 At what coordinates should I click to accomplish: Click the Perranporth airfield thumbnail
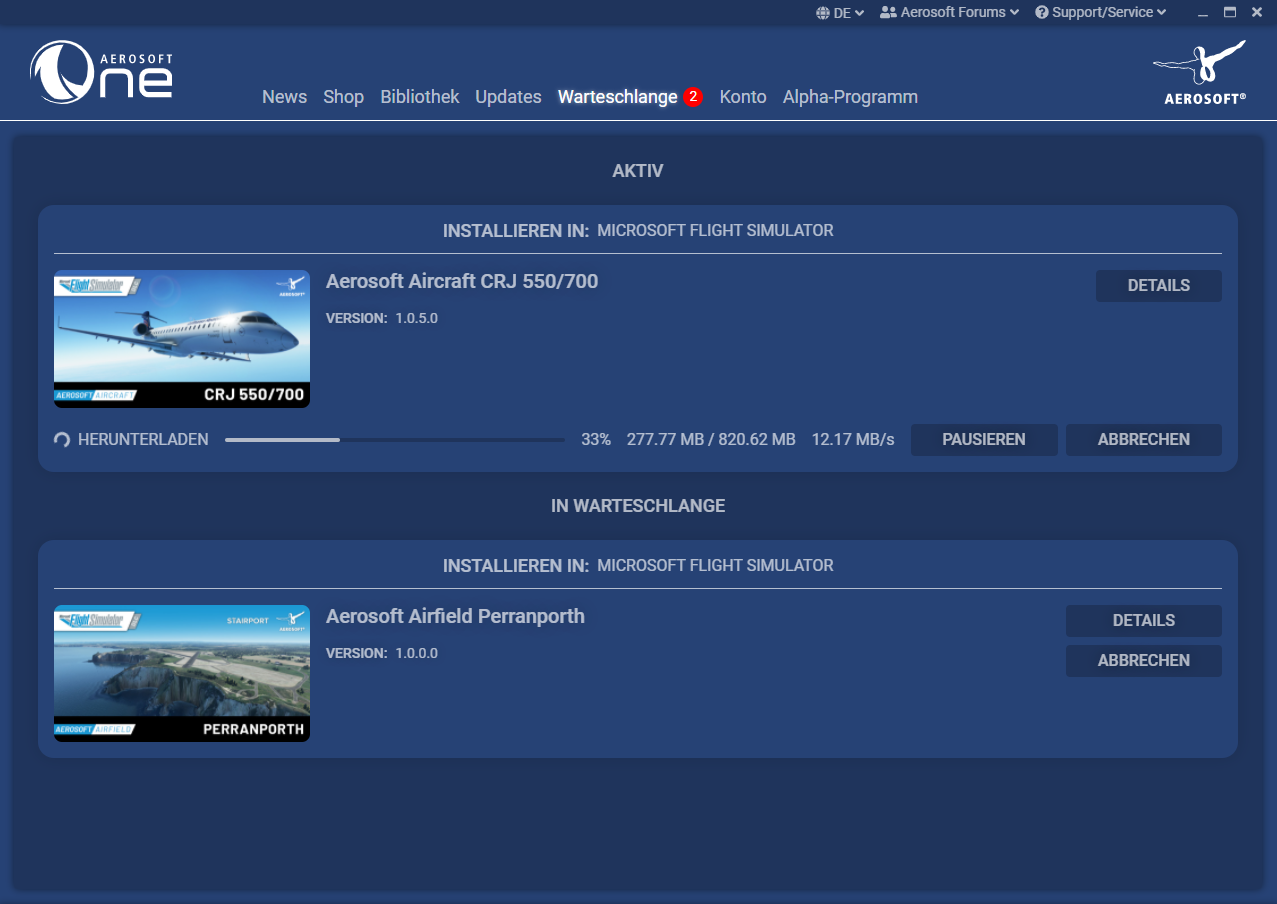pyautogui.click(x=181, y=673)
